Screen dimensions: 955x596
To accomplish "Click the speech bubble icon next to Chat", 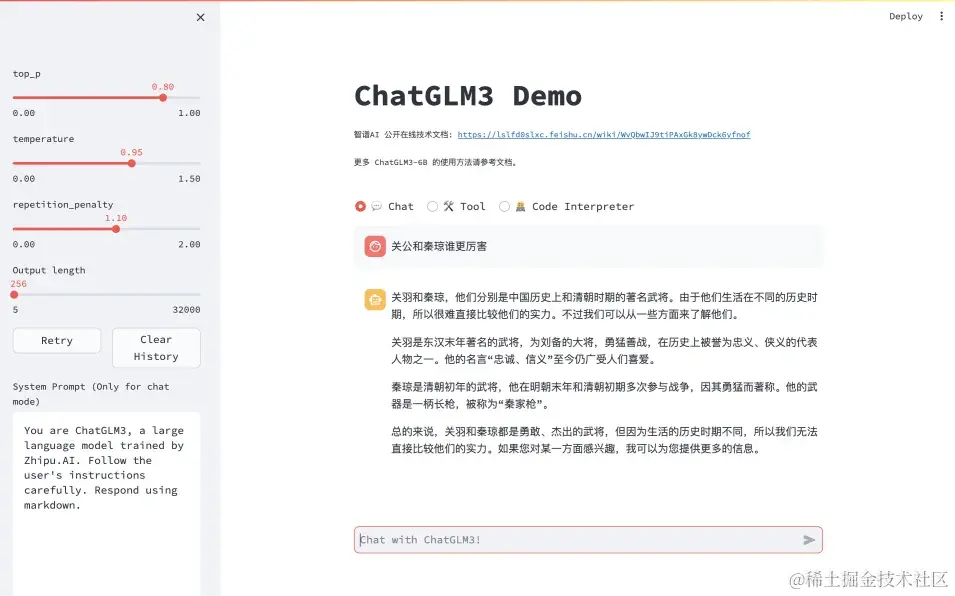I will click(x=374, y=206).
